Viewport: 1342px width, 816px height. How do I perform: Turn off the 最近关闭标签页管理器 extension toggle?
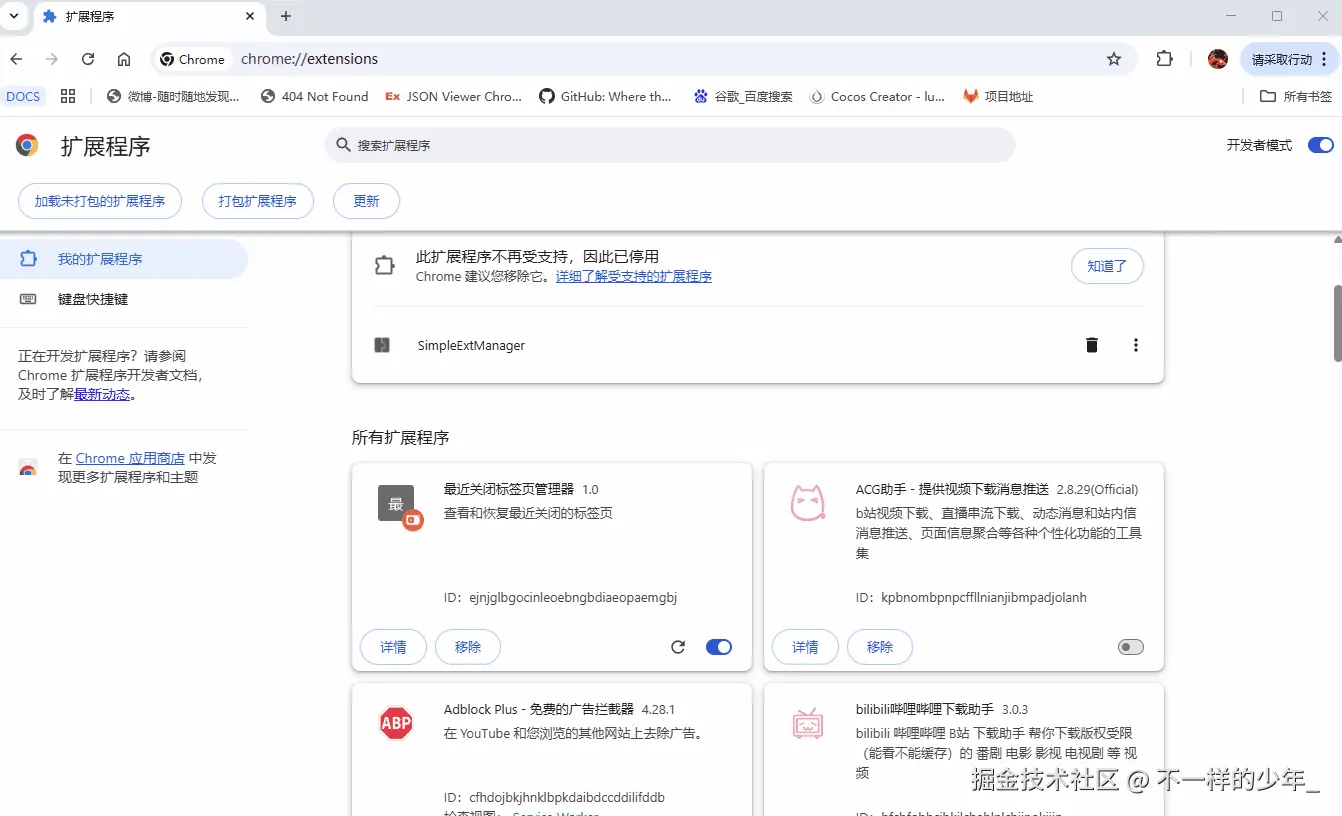pyautogui.click(x=717, y=647)
